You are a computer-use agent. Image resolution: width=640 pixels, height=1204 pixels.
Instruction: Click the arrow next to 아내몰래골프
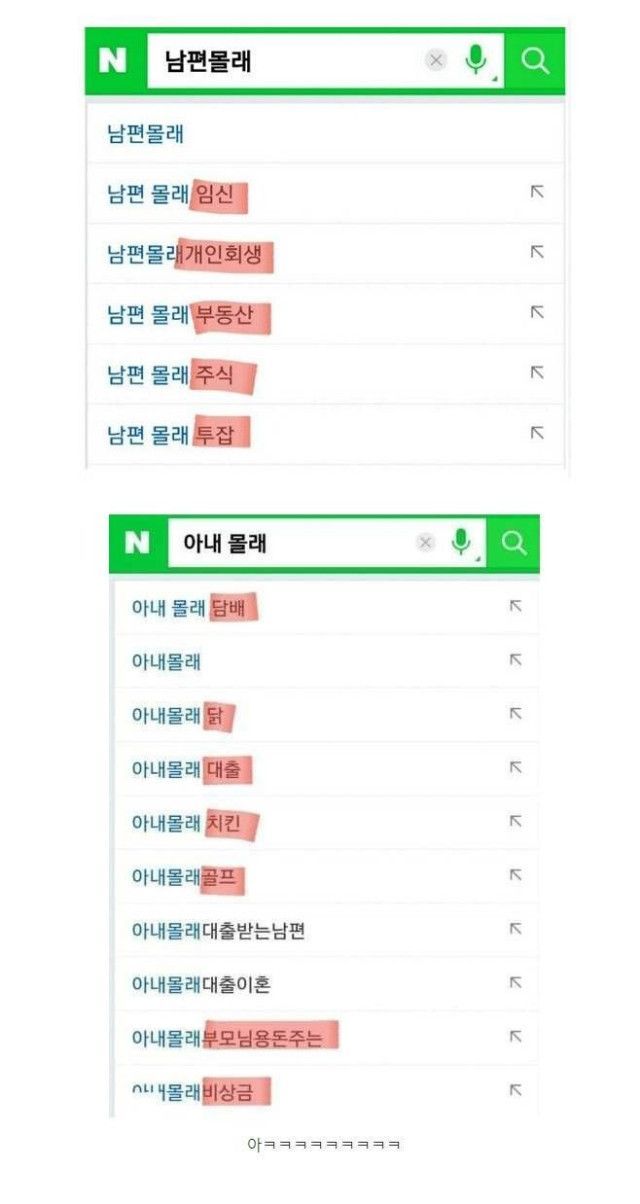click(x=516, y=875)
